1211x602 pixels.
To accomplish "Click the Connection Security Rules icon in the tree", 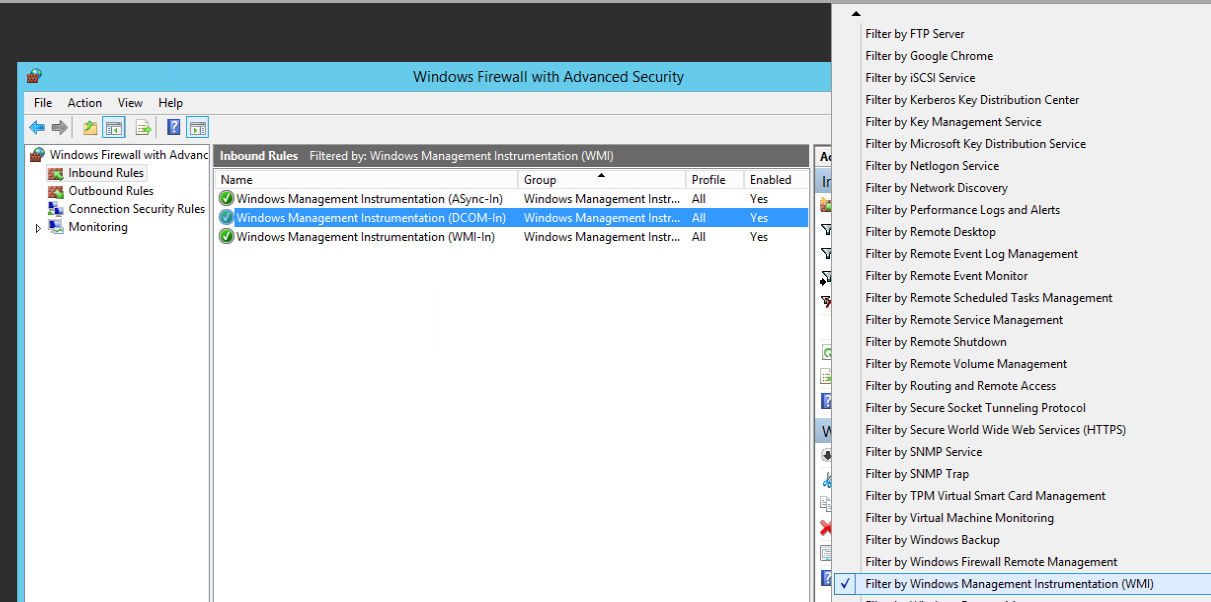I will pos(56,209).
